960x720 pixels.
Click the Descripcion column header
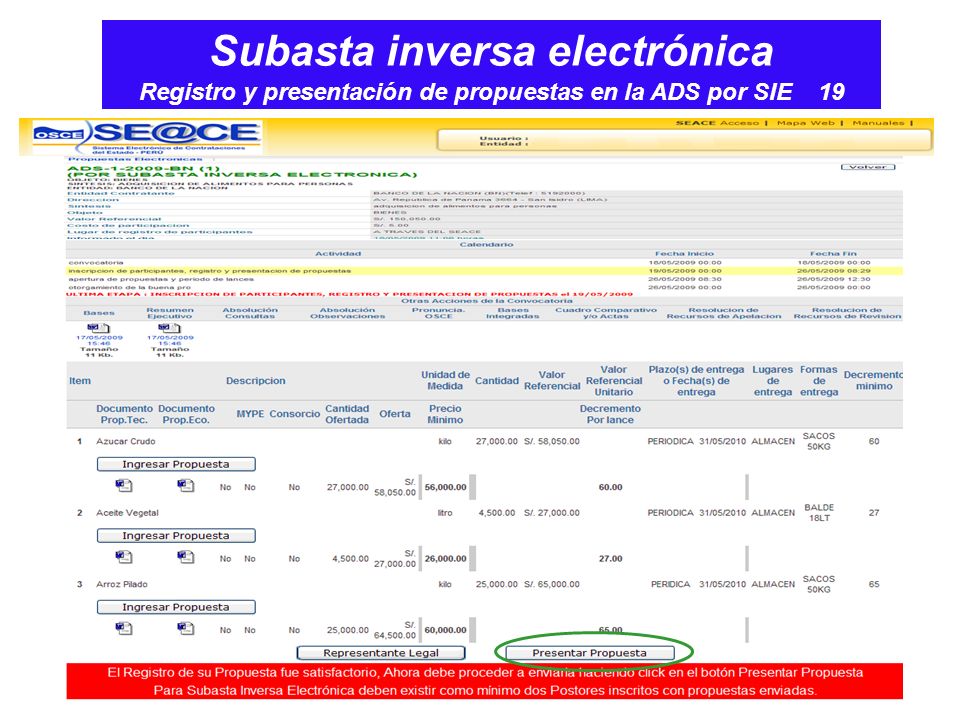coord(255,381)
